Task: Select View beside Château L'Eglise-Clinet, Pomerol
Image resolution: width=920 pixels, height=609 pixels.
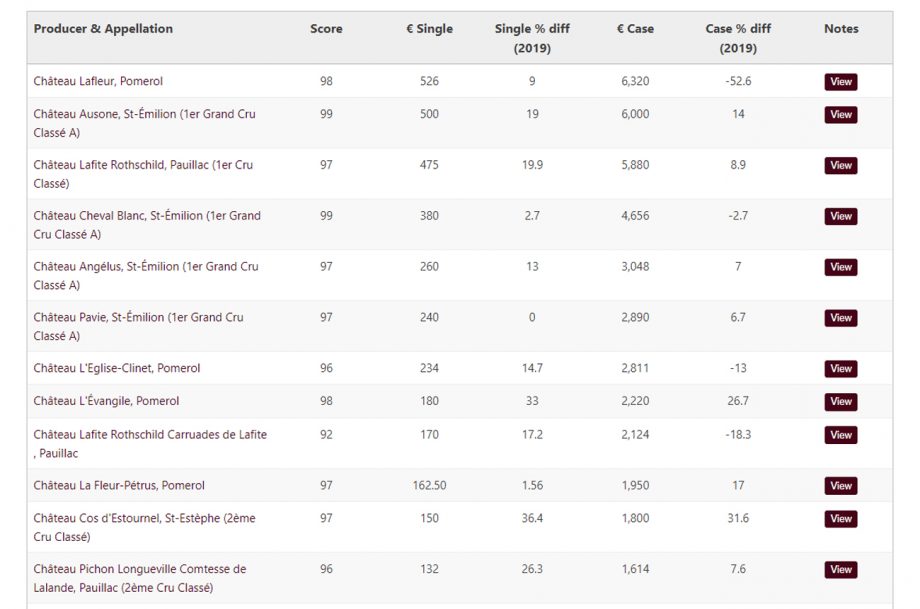Action: click(x=840, y=368)
